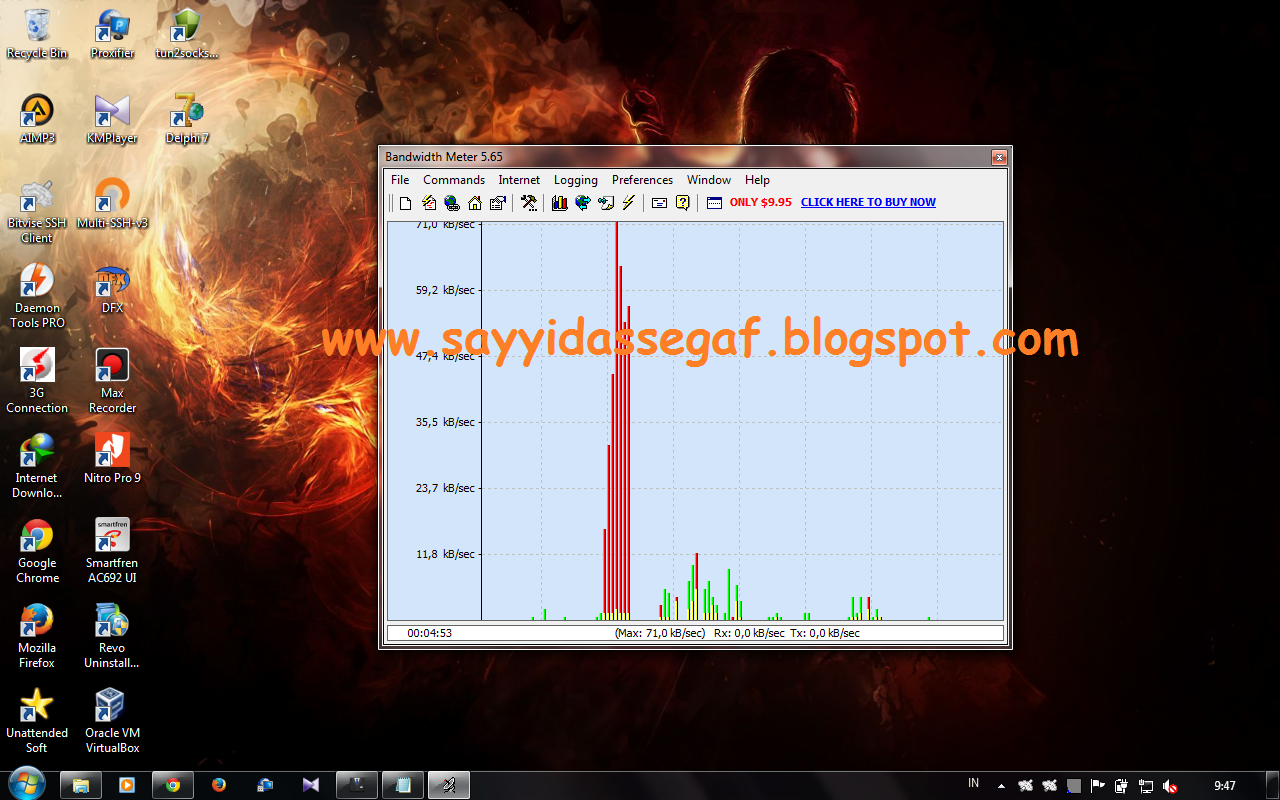Launch Google Chrome from the taskbar

point(172,785)
